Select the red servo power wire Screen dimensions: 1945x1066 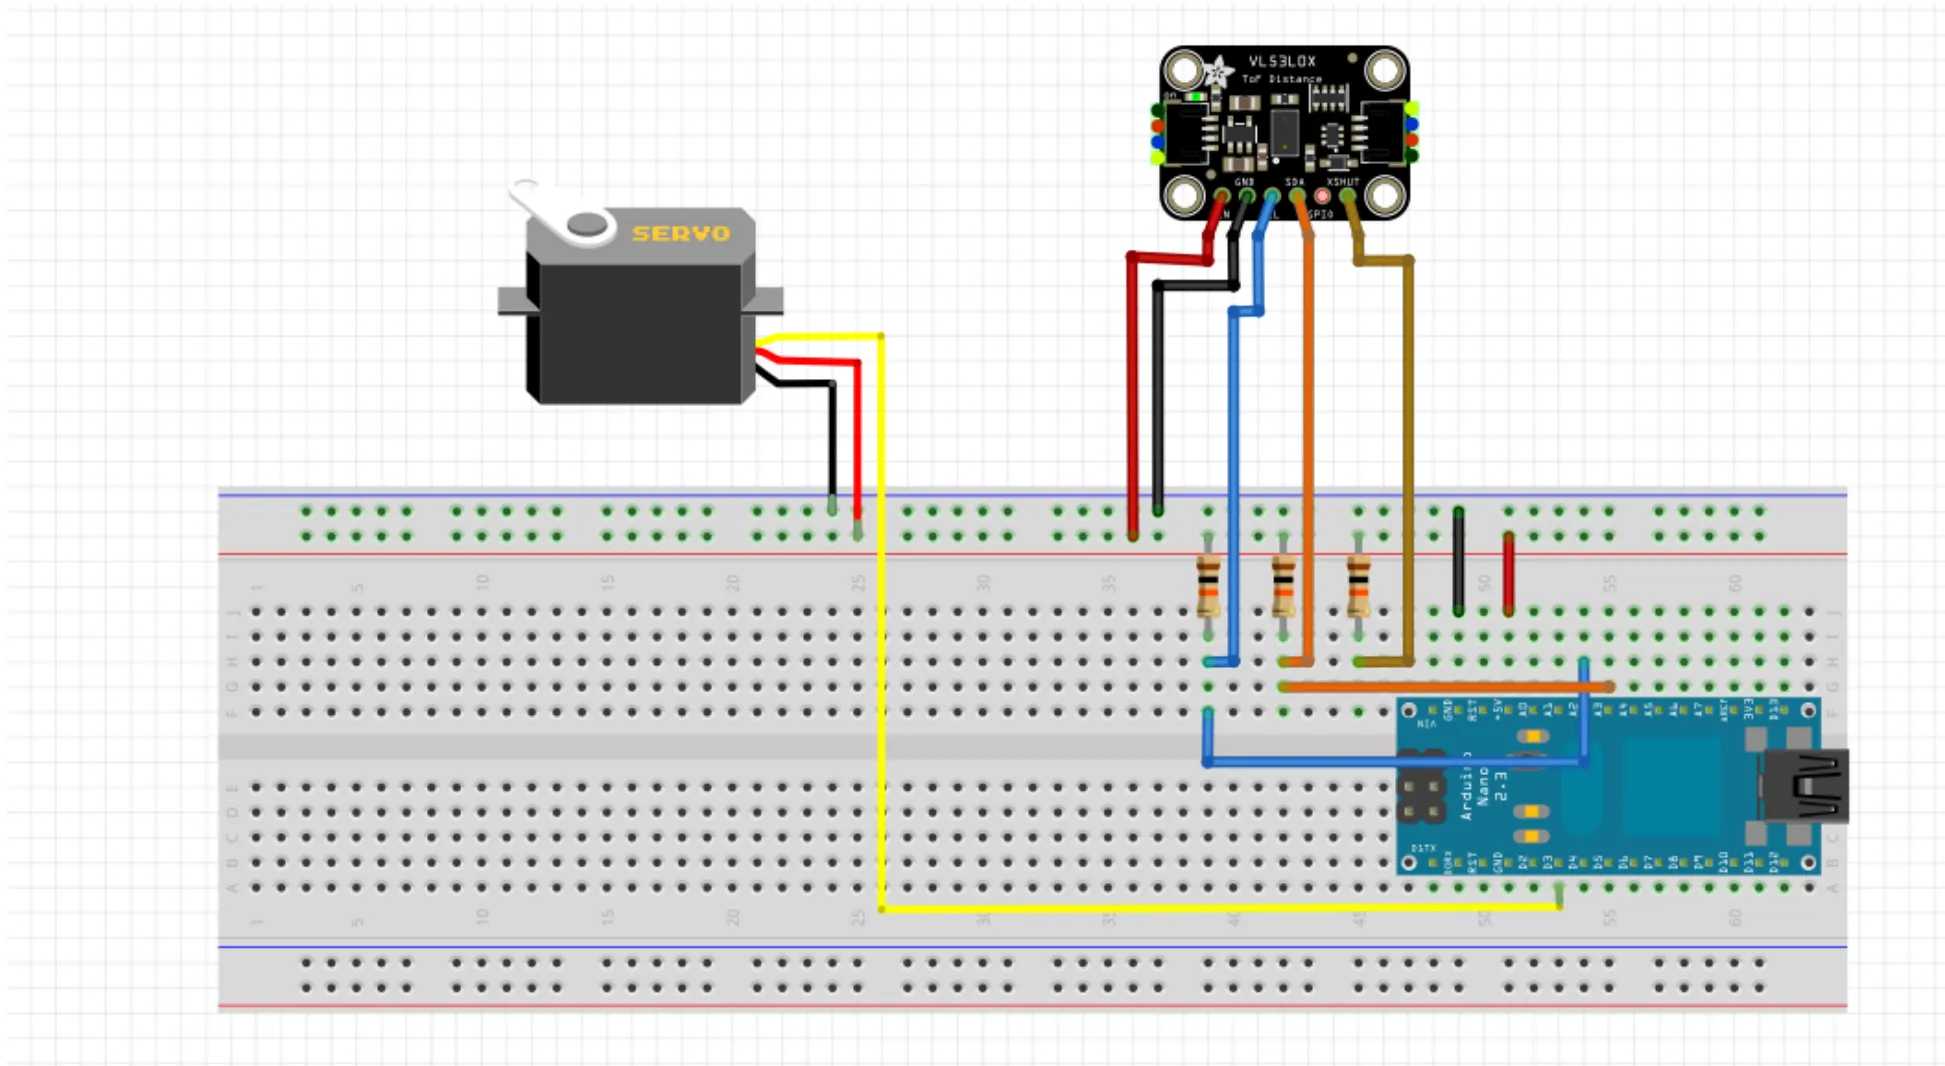click(x=857, y=440)
